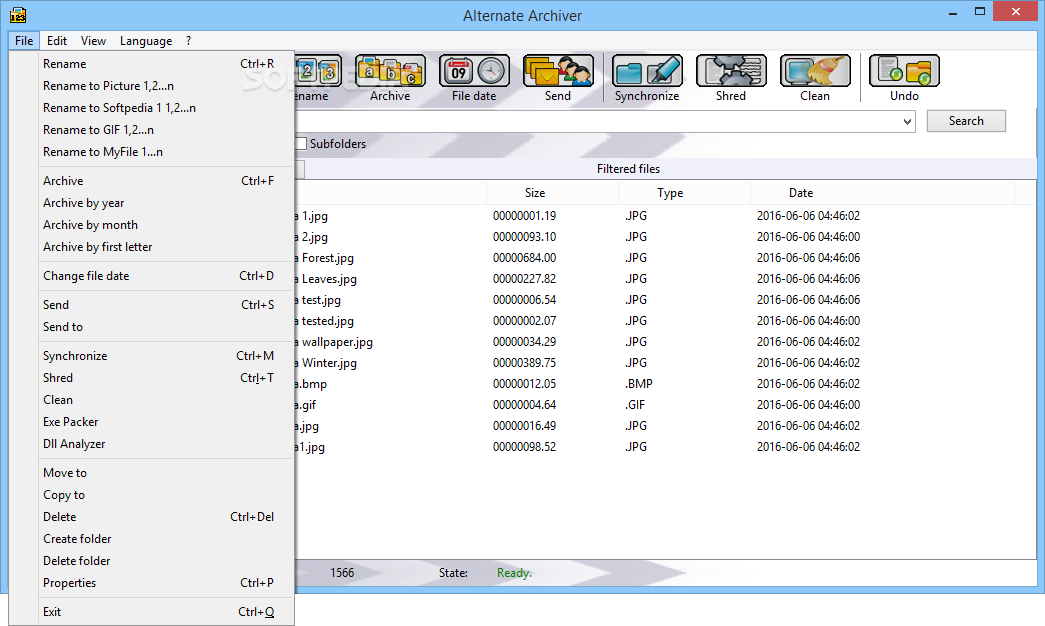Open the Language menu
This screenshot has height=626, width=1045.
point(146,41)
